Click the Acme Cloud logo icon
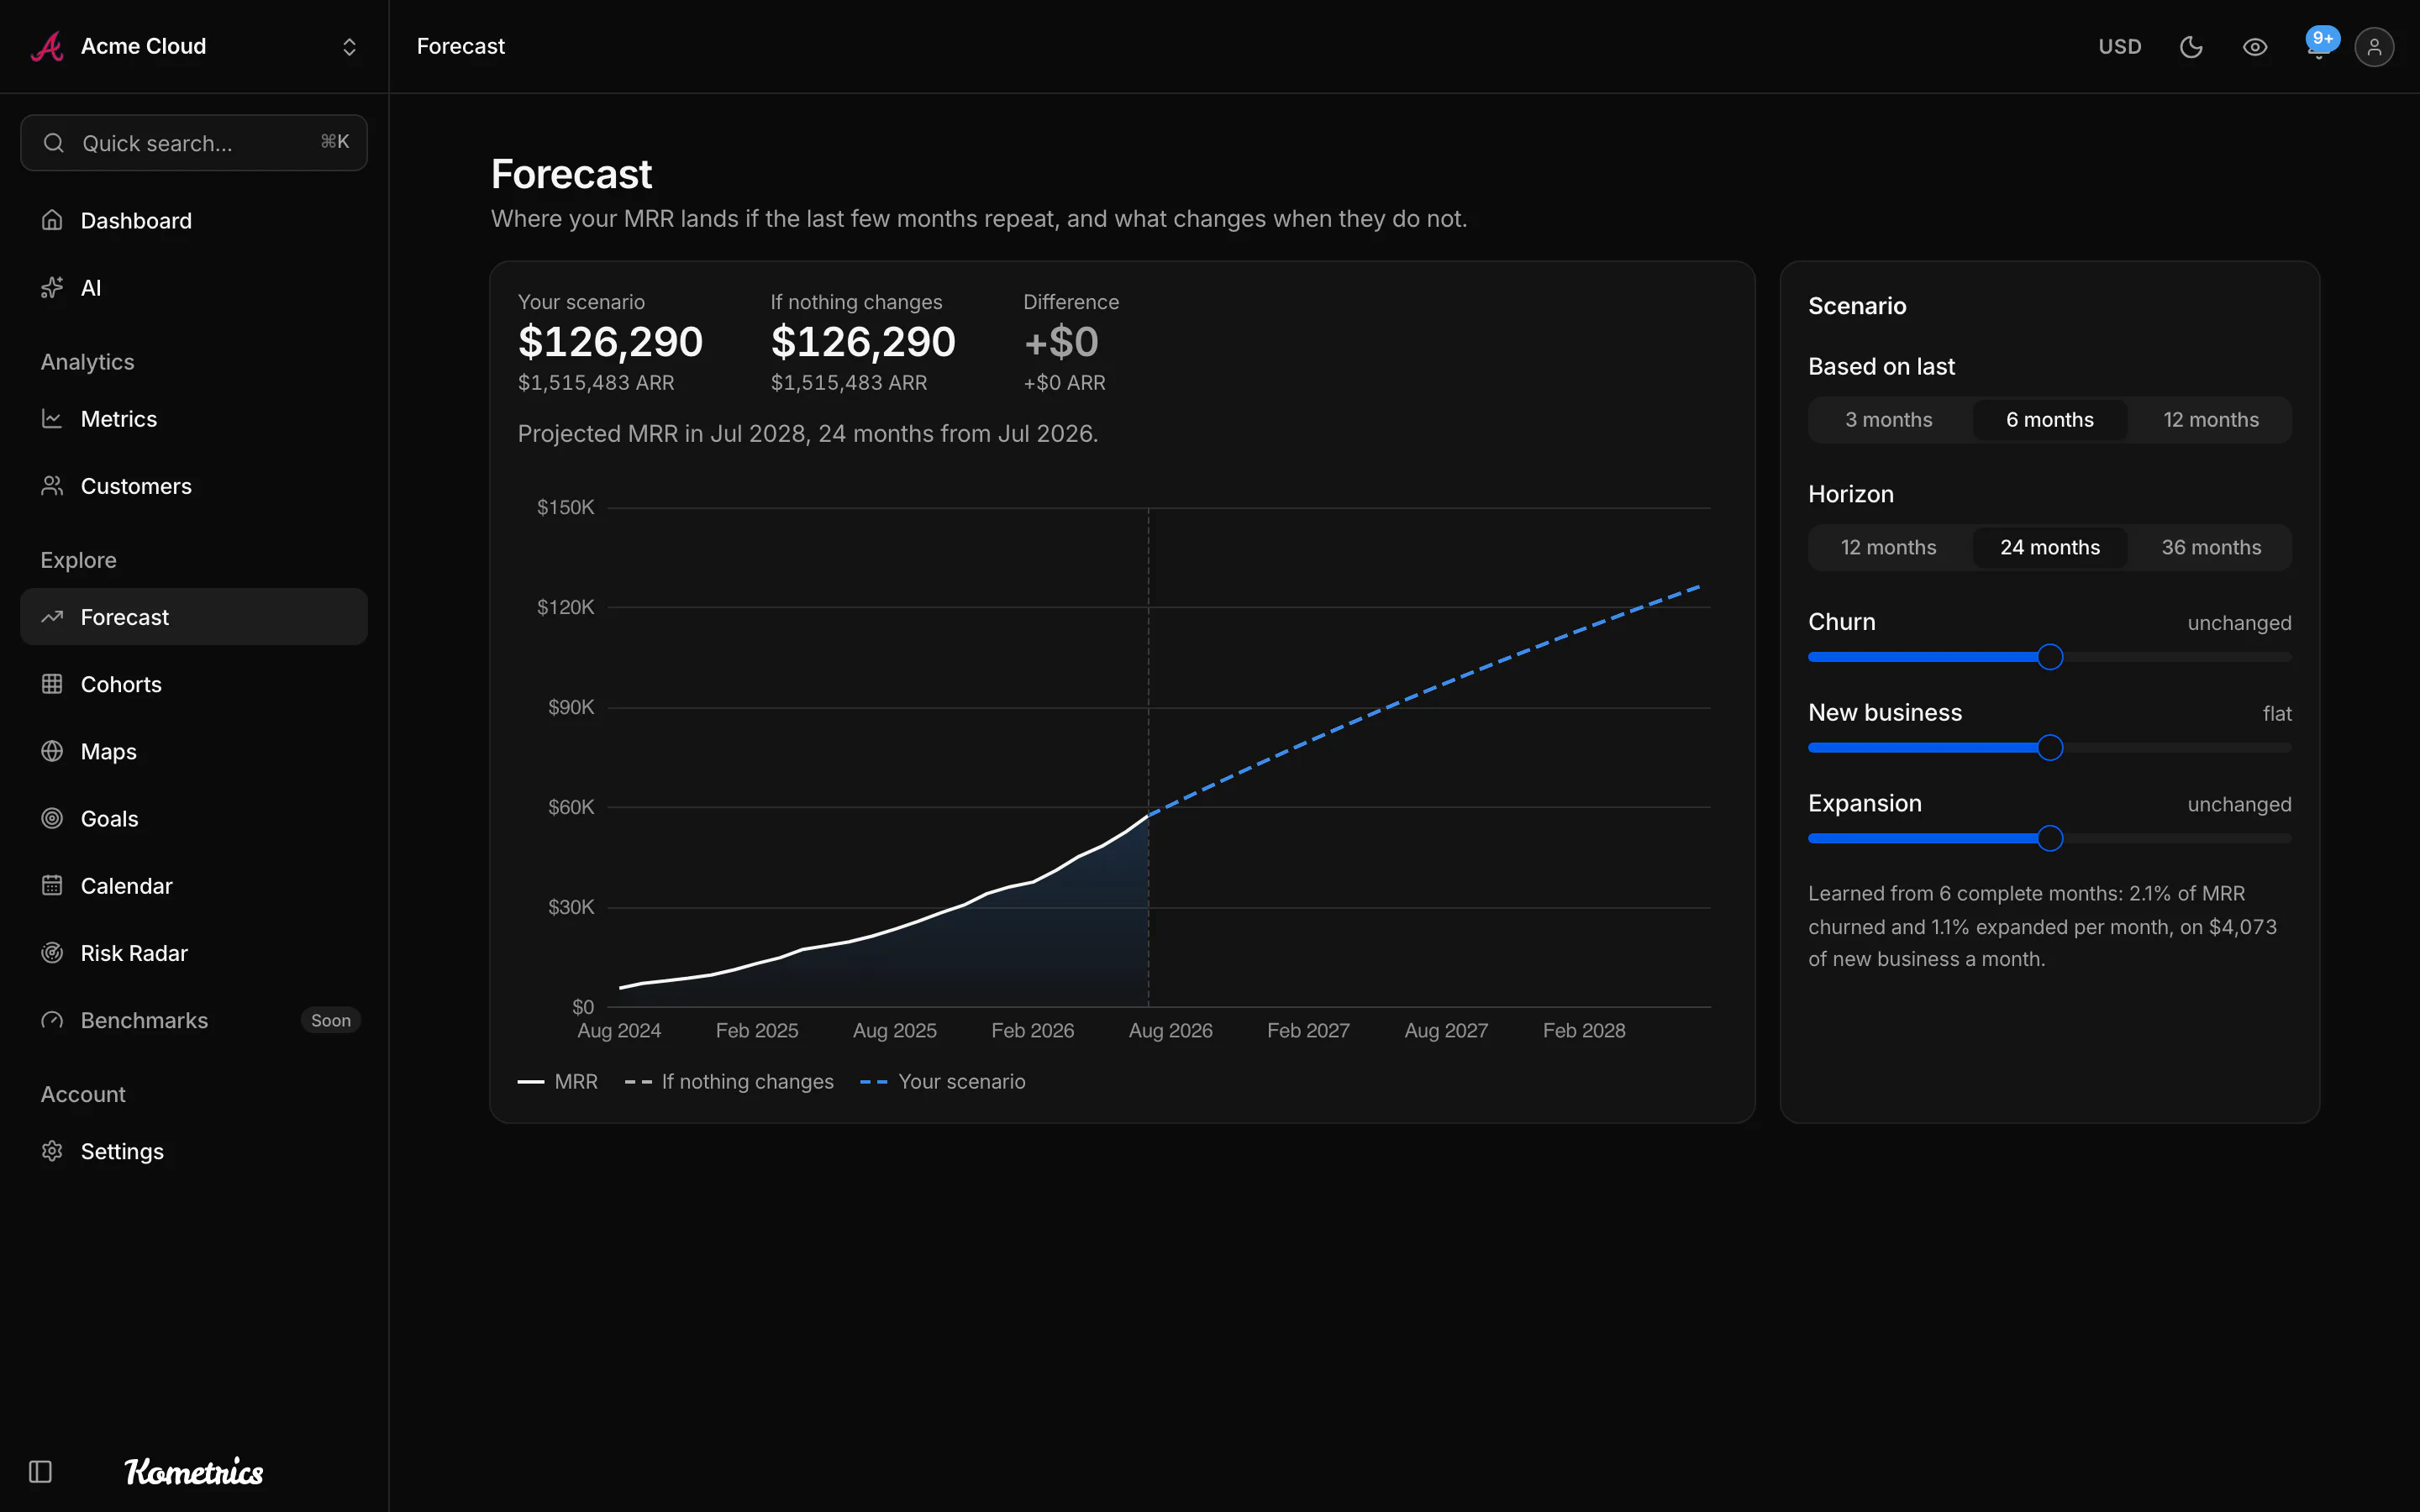Image resolution: width=2420 pixels, height=1512 pixels. click(x=47, y=46)
